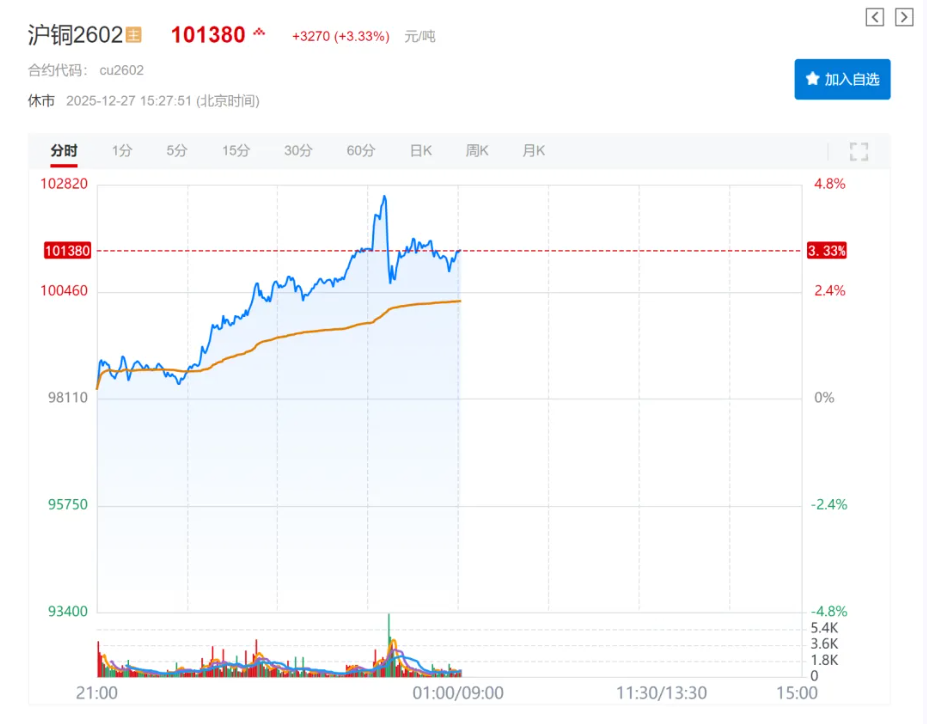Toggle fullscreen chart view icon
The height and width of the screenshot is (724, 927).
click(858, 152)
